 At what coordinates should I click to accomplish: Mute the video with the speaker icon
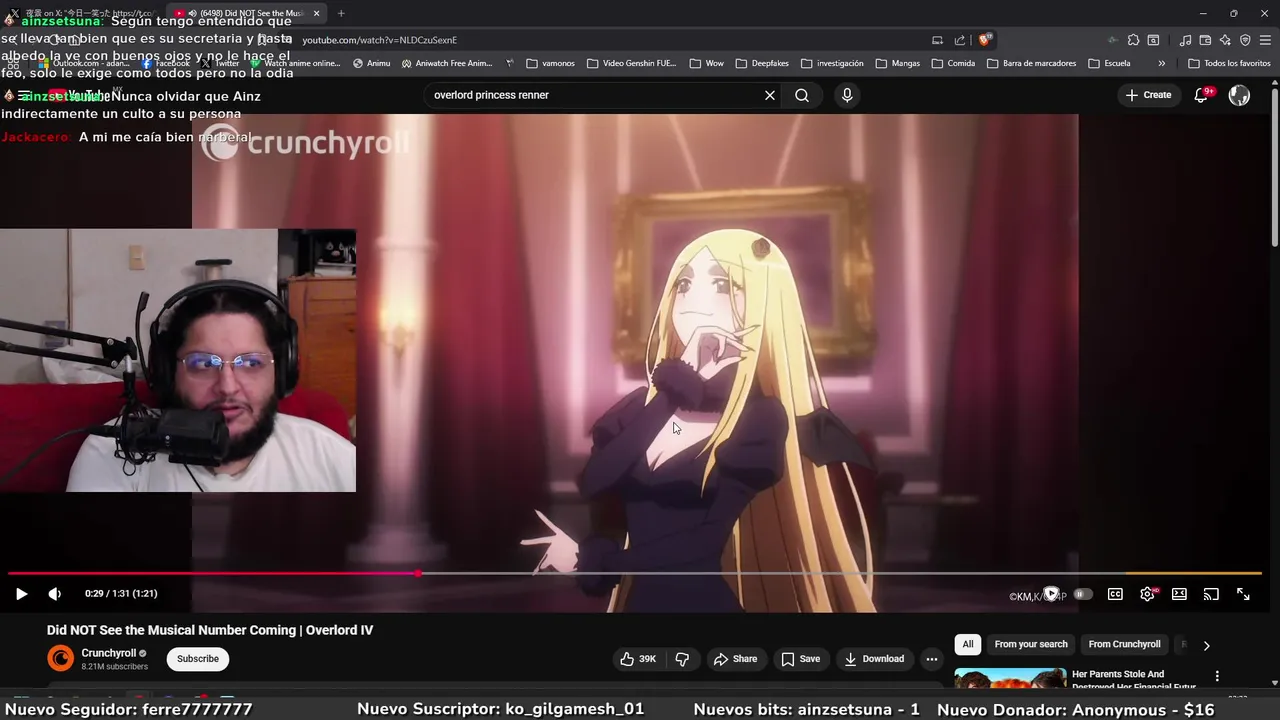(x=55, y=594)
